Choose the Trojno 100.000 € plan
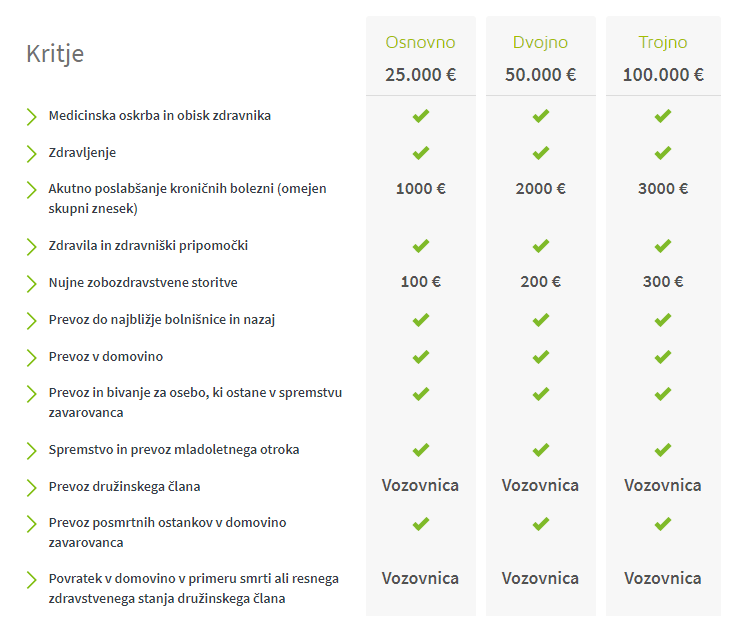 tap(663, 56)
